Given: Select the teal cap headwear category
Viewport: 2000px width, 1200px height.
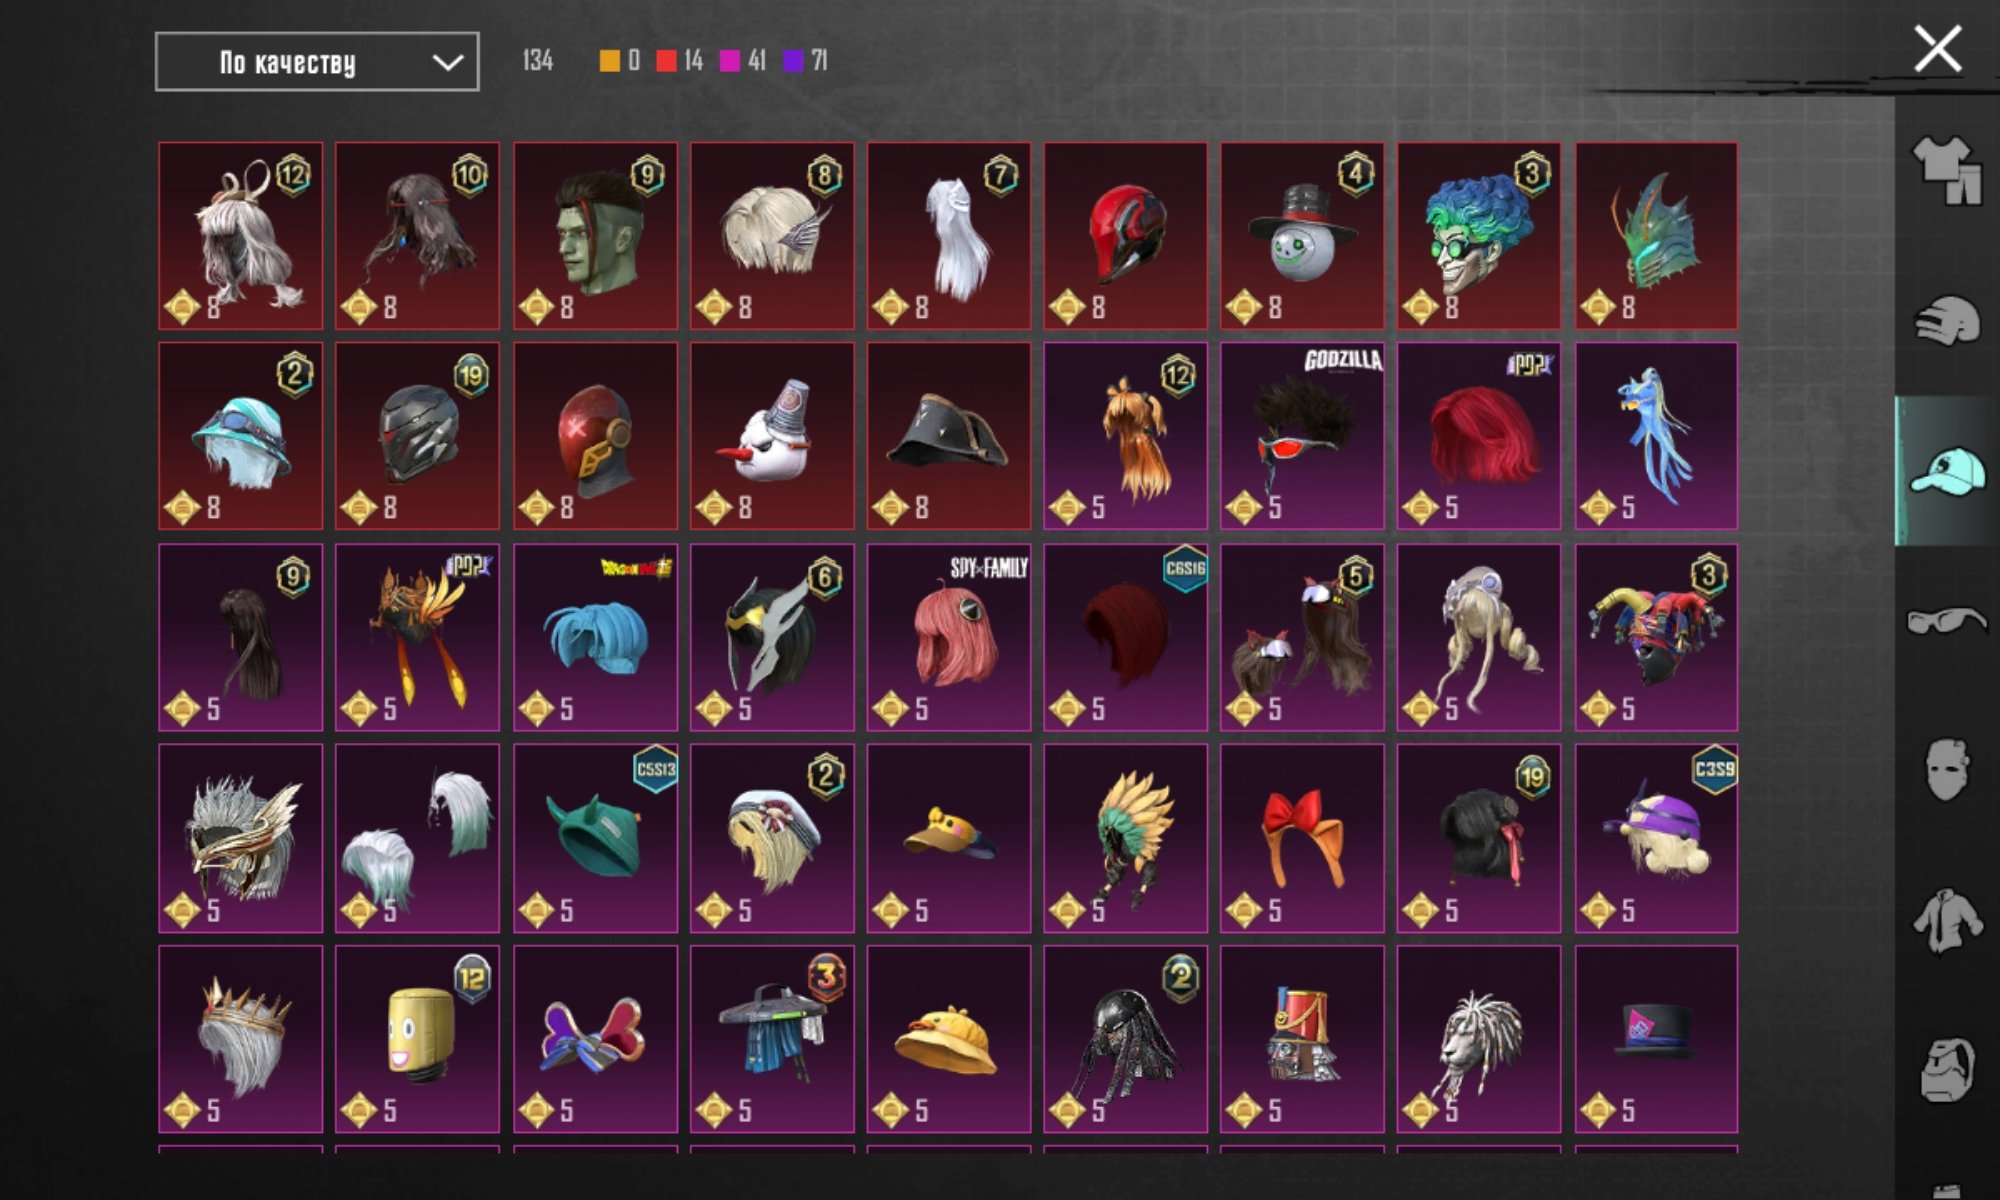Looking at the screenshot, I should (1946, 471).
